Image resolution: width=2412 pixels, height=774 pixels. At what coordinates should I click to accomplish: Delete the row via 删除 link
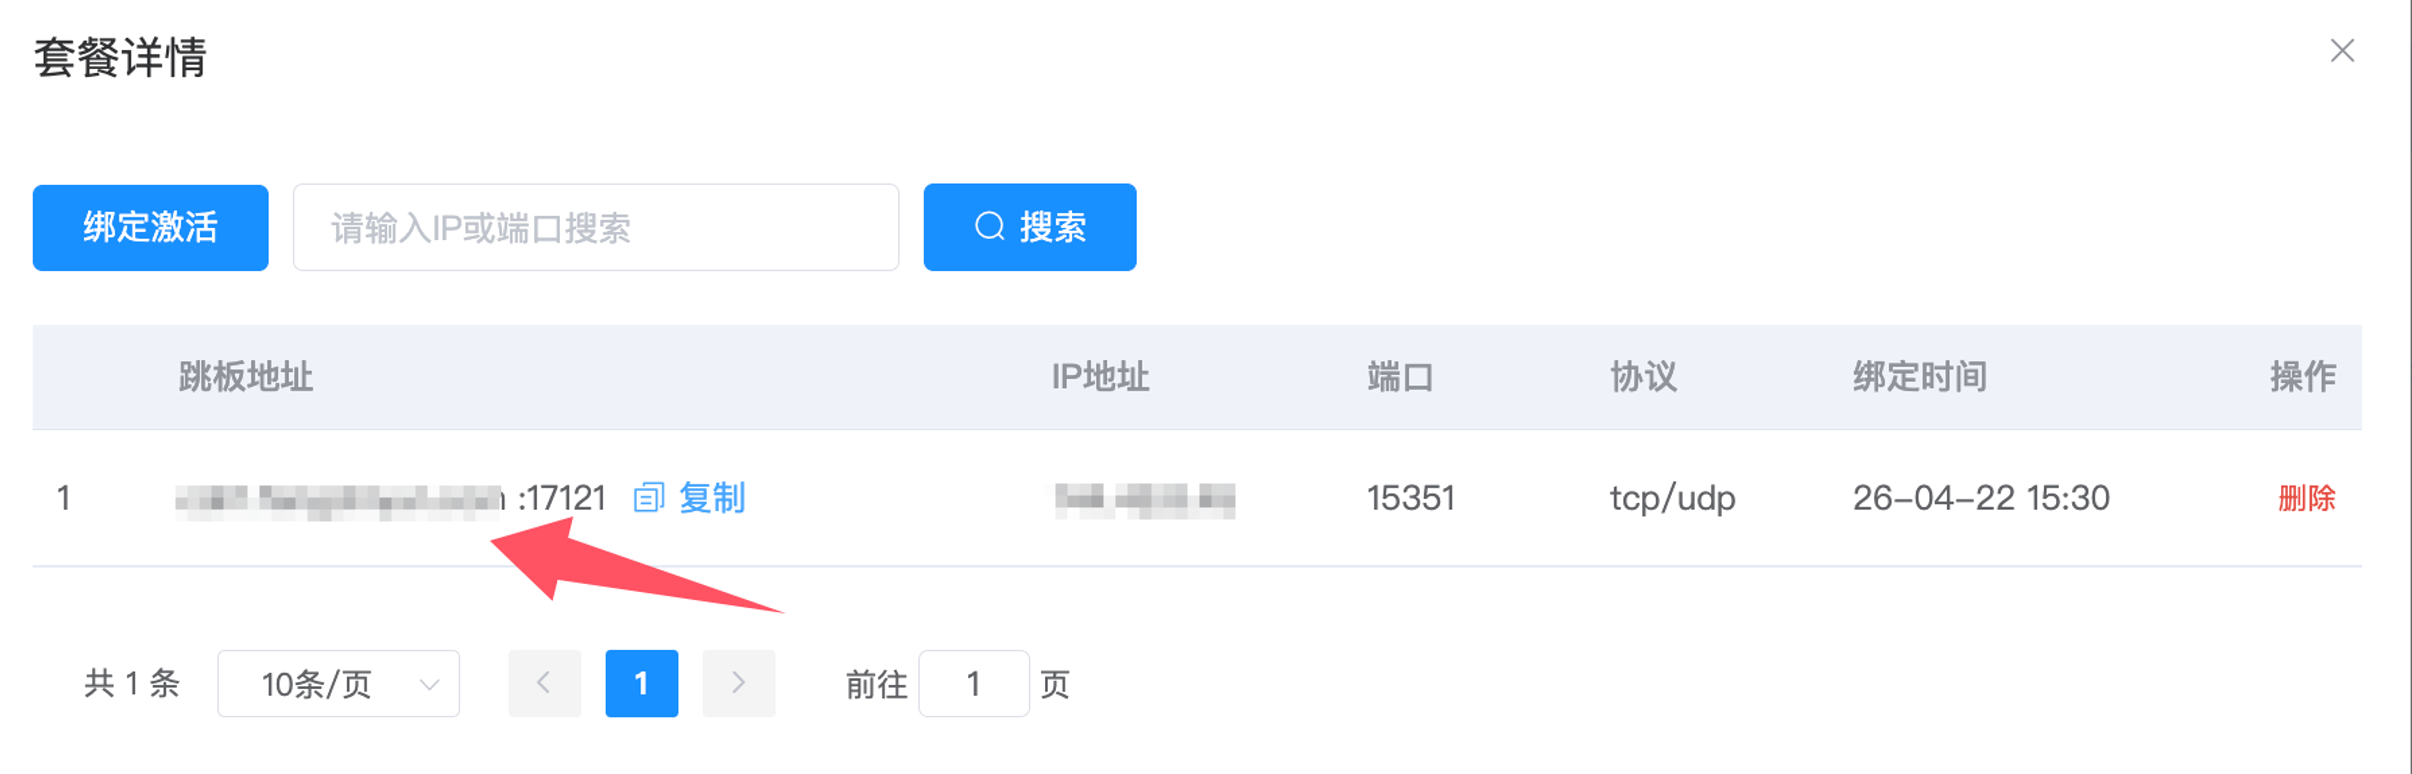pyautogui.click(x=2306, y=498)
